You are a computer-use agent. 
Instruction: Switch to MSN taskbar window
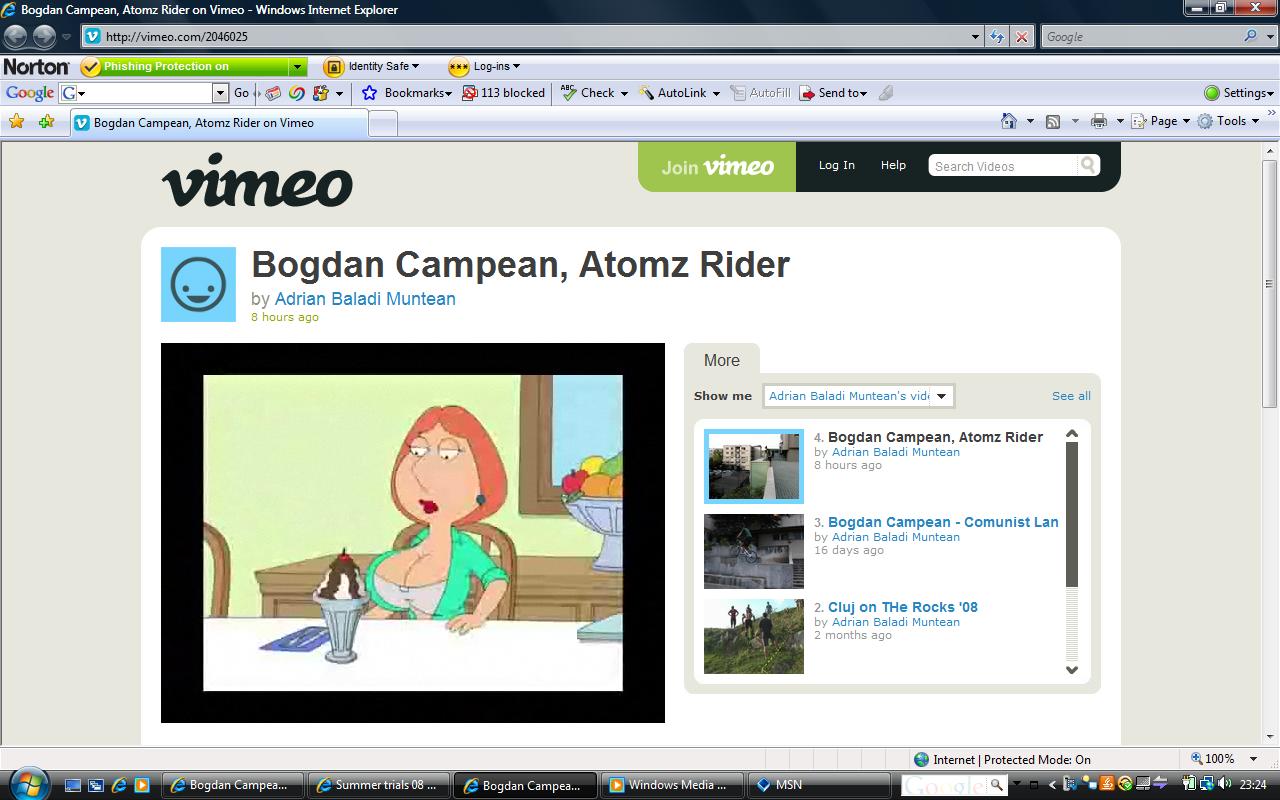coord(819,785)
